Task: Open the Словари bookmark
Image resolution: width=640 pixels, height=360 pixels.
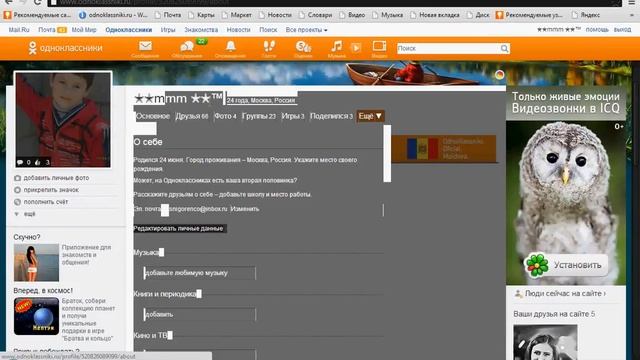Action: [315, 15]
